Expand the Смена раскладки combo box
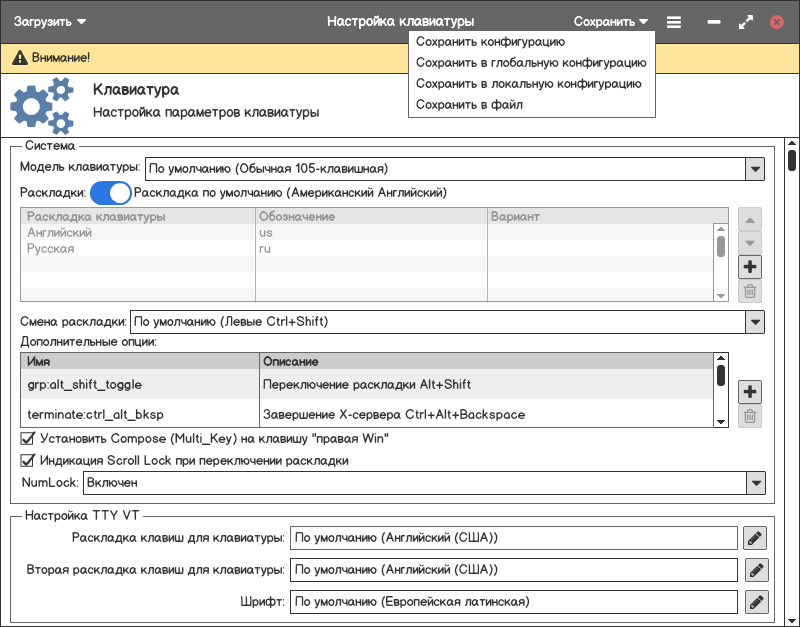 pyautogui.click(x=754, y=322)
